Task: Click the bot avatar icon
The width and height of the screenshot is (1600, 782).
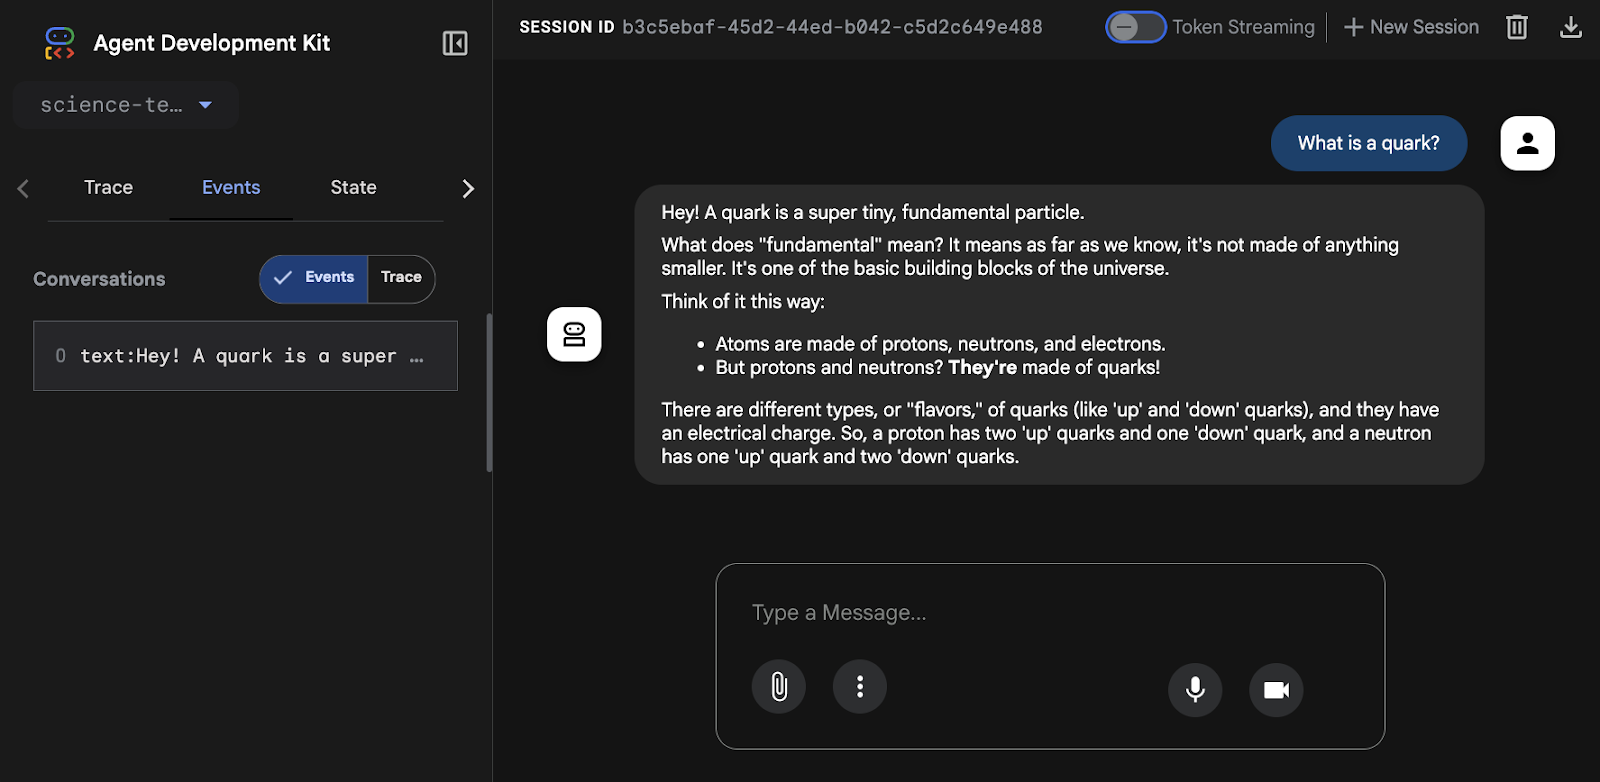Action: click(x=574, y=334)
